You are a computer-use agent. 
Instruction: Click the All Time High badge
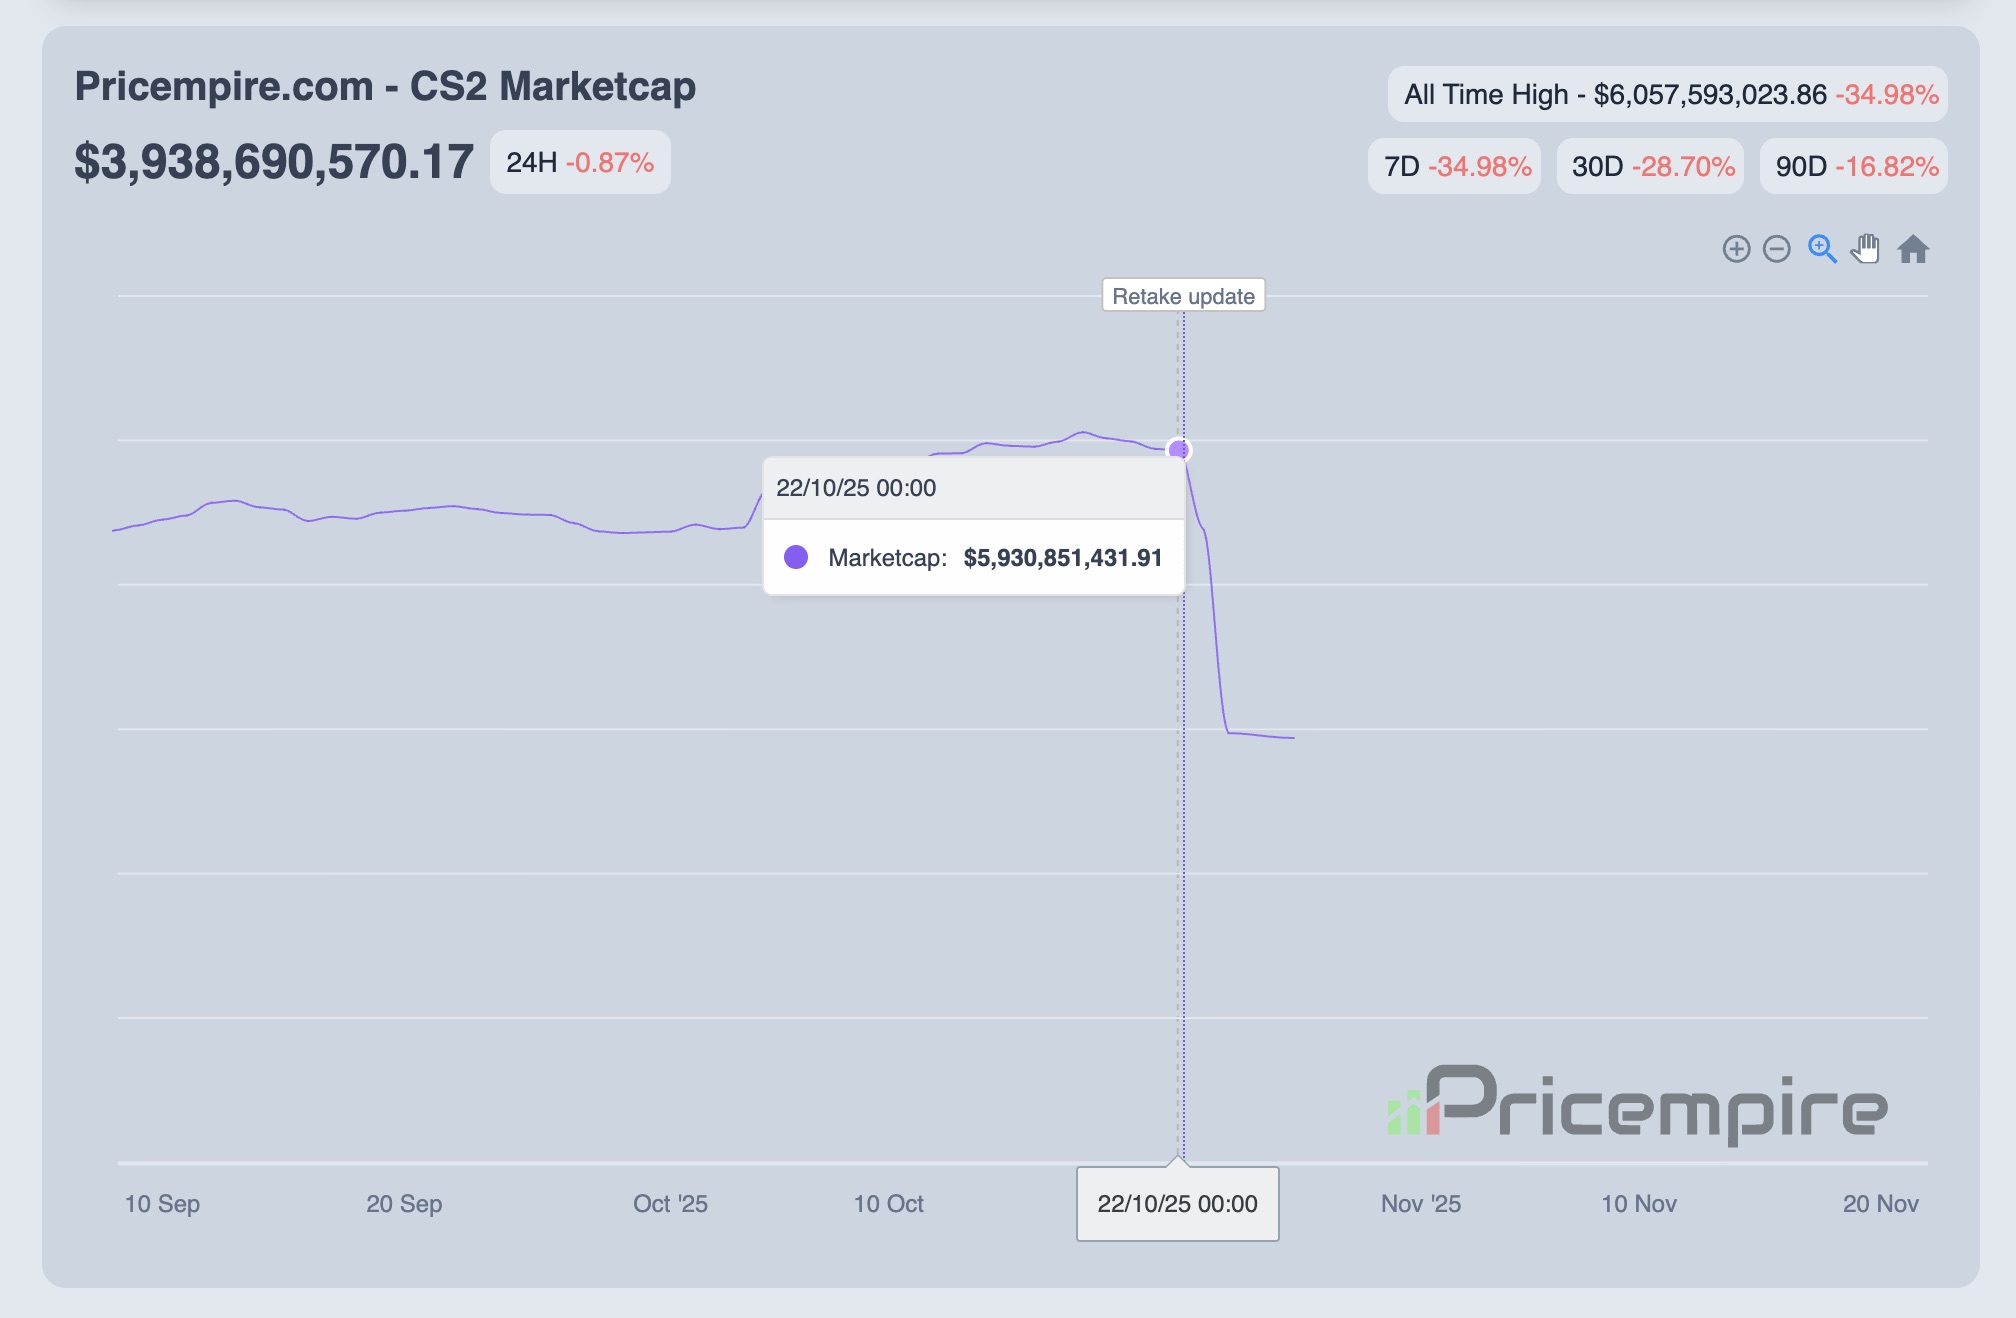pyautogui.click(x=1667, y=94)
